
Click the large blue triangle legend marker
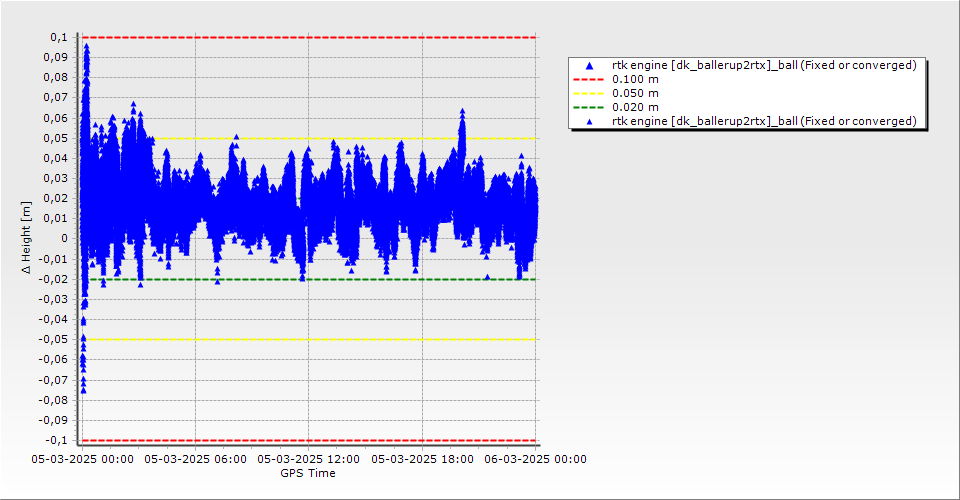[x=589, y=65]
